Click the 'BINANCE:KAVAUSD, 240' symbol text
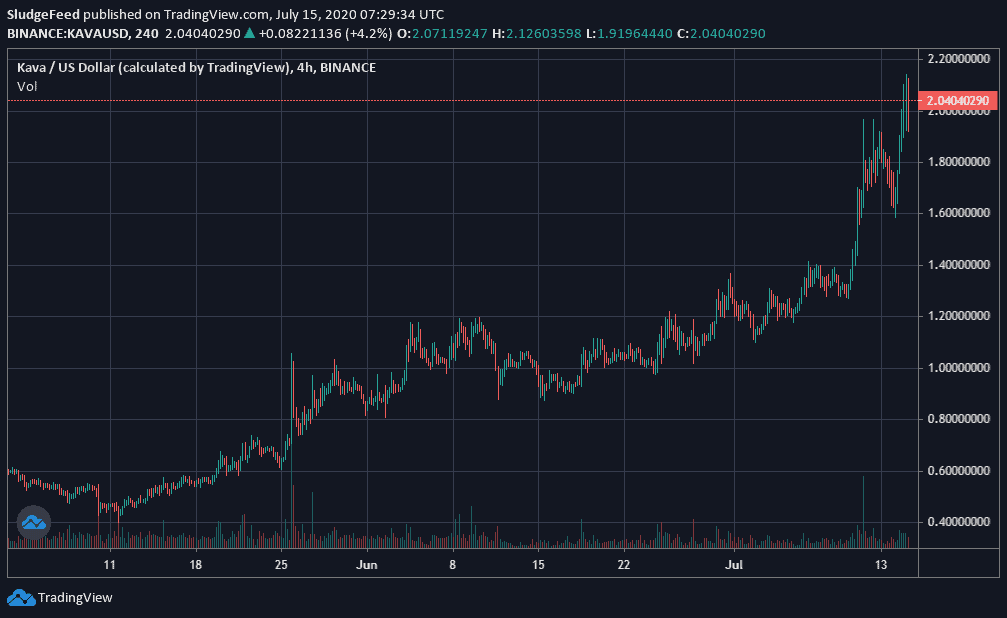The height and width of the screenshot is (618, 1007). pos(83,33)
